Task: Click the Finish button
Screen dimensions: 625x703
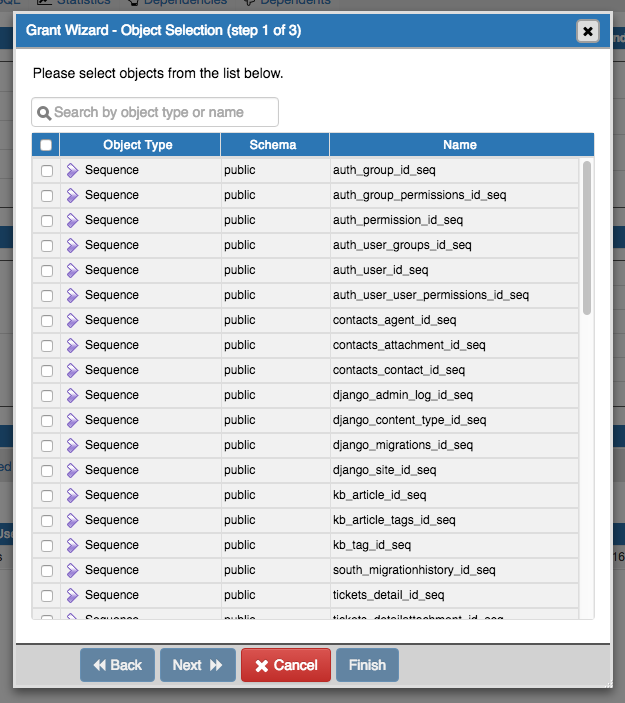Action: click(x=367, y=665)
